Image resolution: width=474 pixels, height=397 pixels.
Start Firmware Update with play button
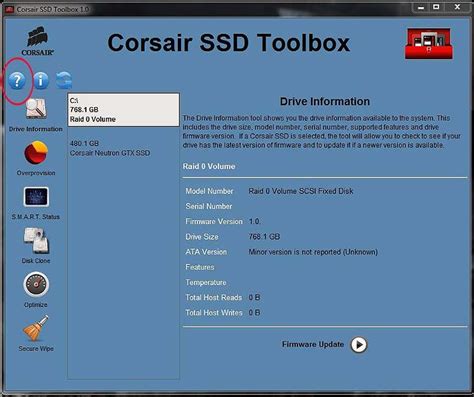point(359,345)
